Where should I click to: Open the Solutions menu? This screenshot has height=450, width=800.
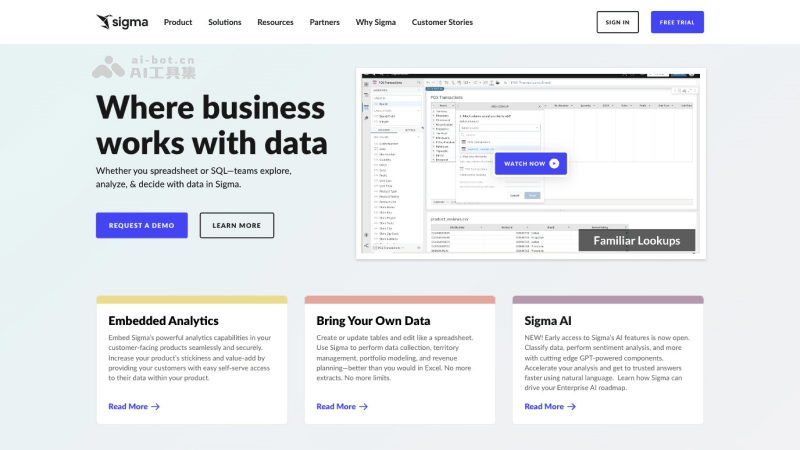point(224,22)
